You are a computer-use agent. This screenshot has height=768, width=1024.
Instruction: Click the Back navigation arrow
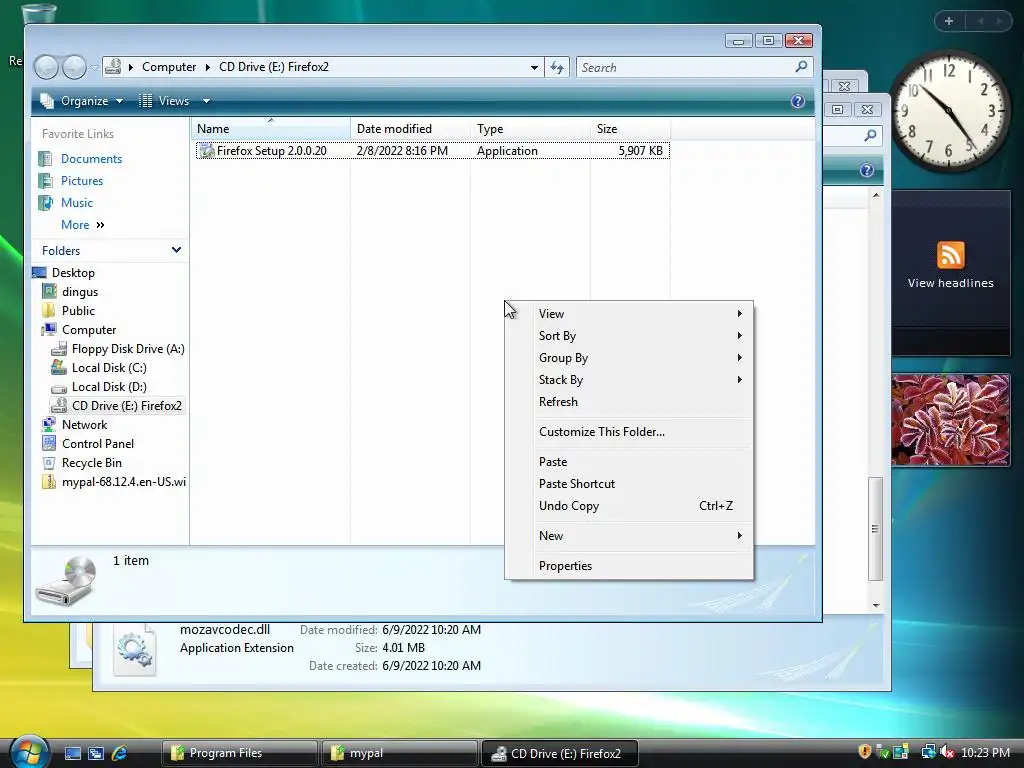tap(46, 67)
